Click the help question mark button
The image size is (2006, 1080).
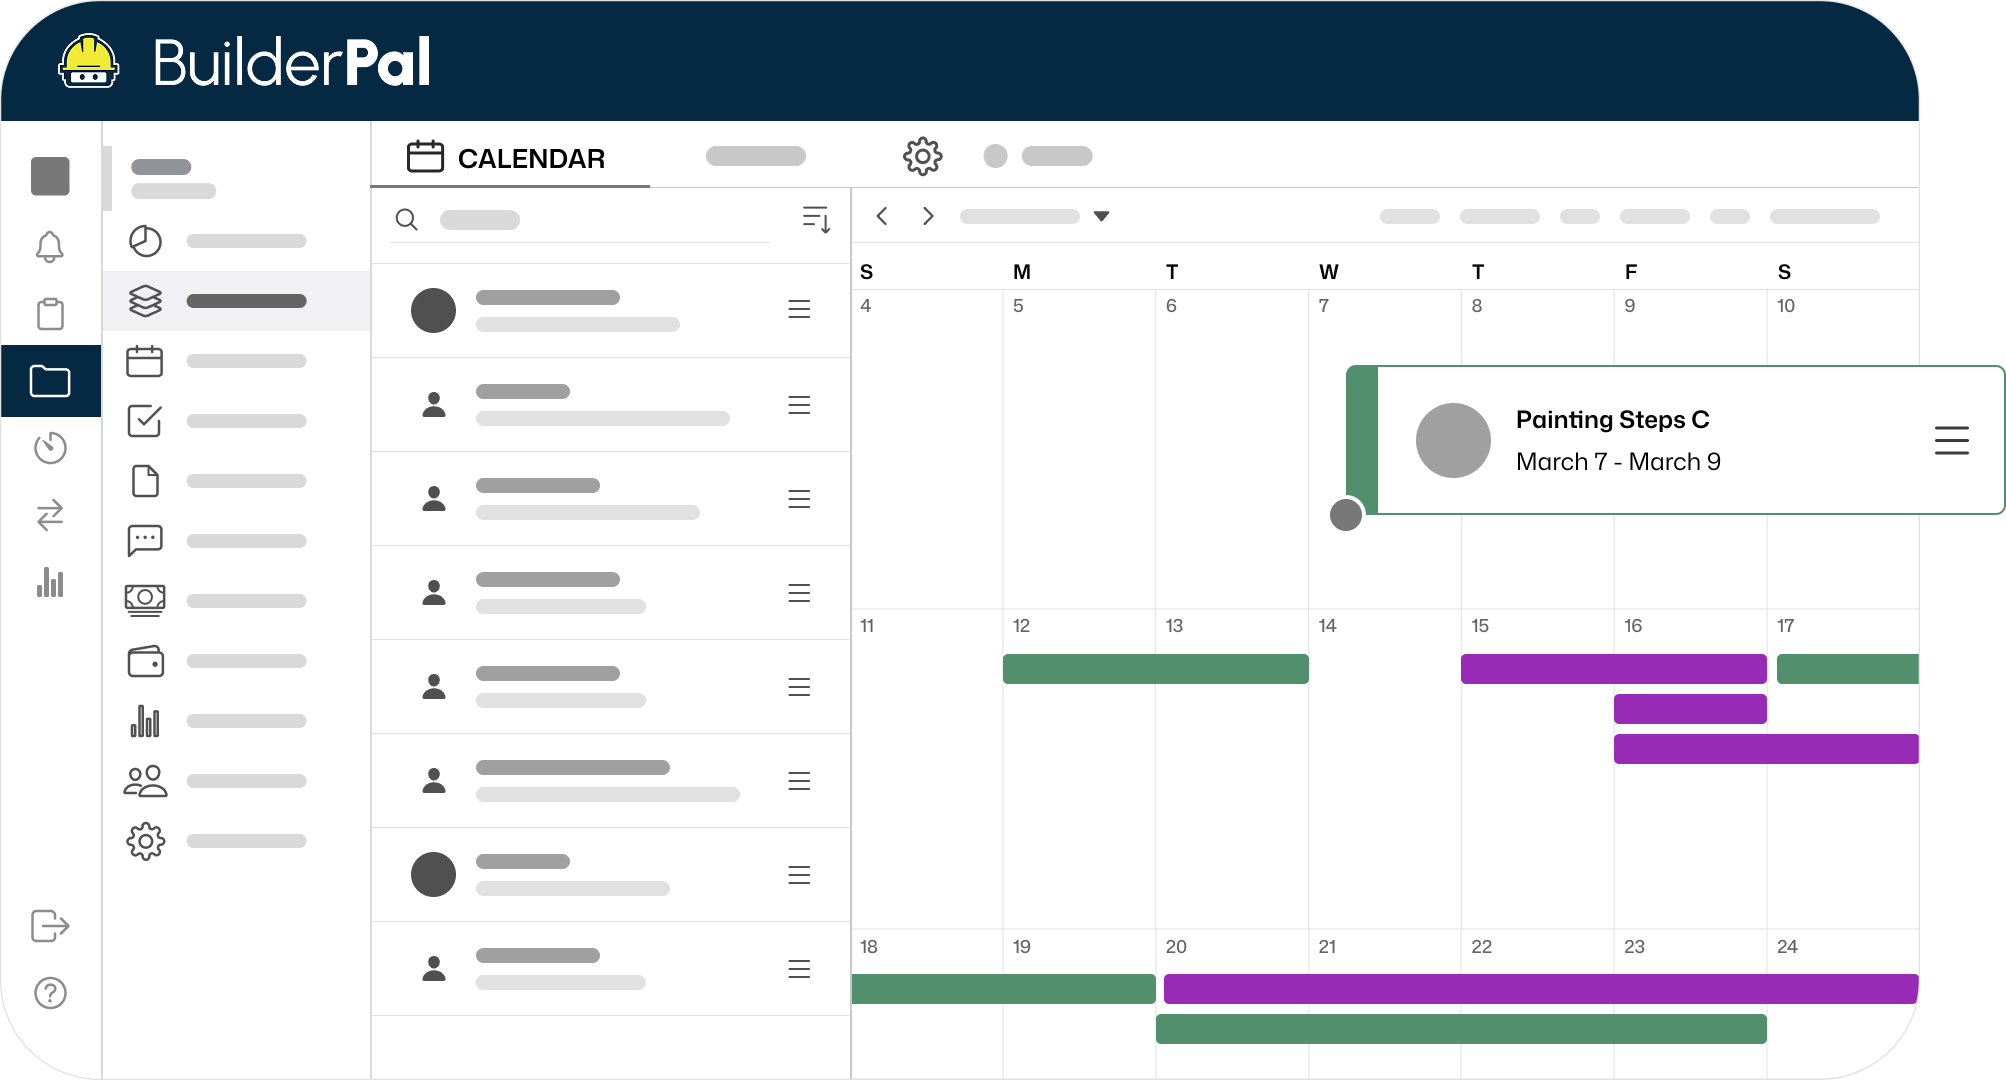pyautogui.click(x=50, y=993)
